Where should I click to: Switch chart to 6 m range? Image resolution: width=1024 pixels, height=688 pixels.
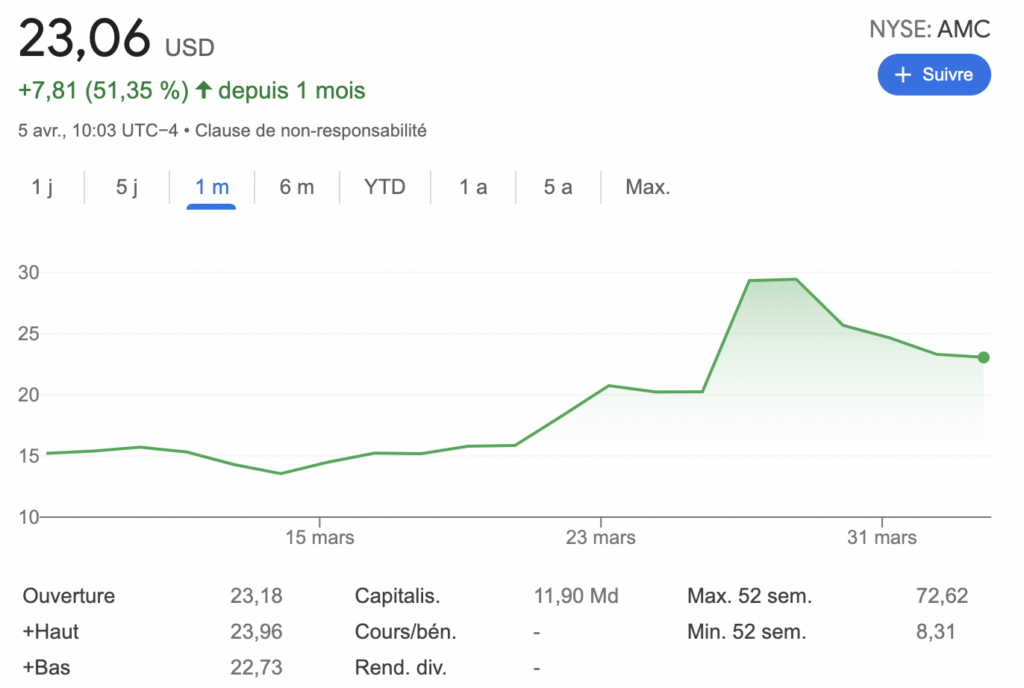pos(297,187)
